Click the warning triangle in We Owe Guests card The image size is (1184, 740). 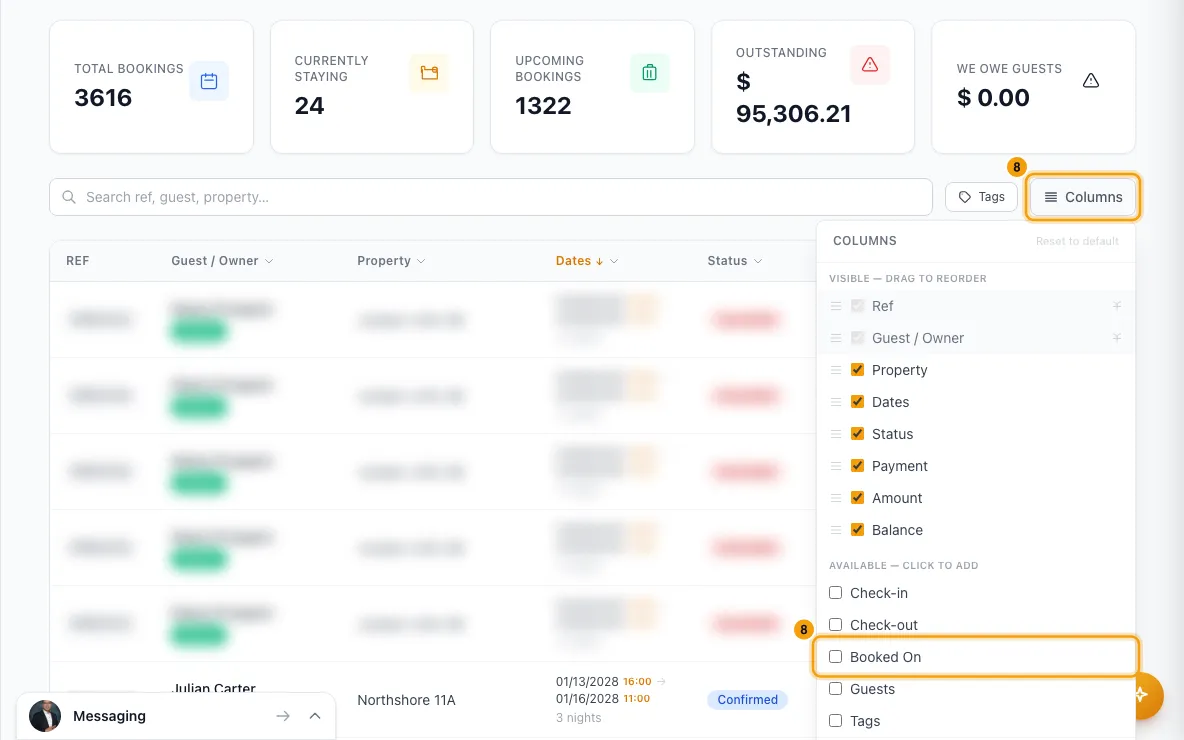(x=1090, y=81)
